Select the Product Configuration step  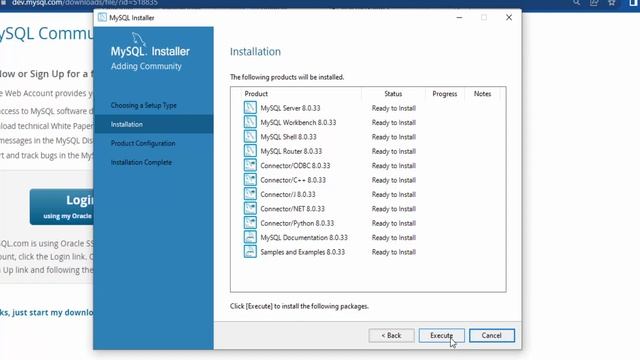[x=143, y=143]
